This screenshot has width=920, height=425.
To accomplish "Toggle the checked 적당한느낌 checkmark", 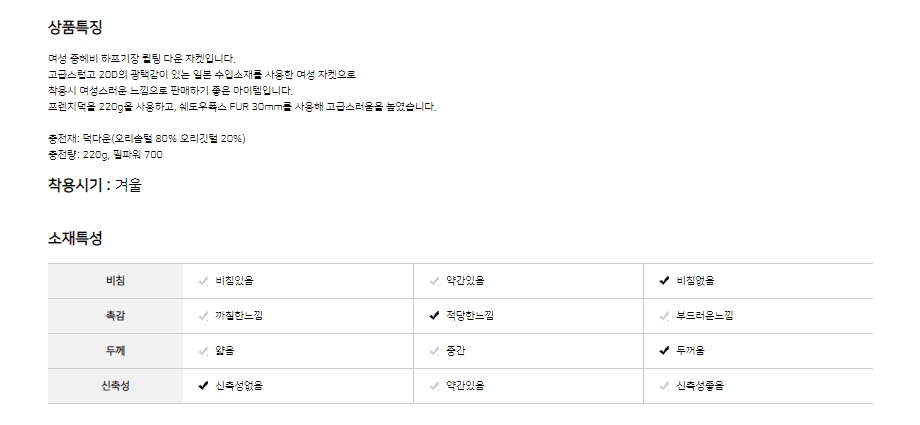I will (x=434, y=316).
